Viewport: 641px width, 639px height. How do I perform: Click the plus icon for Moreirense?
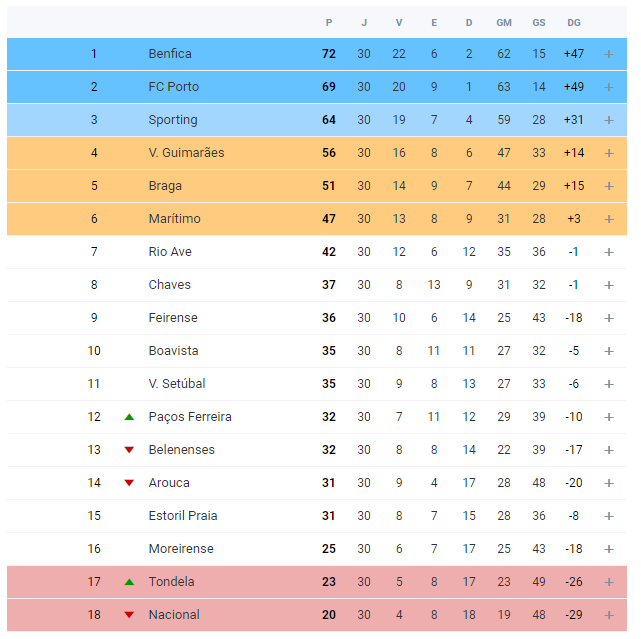click(609, 549)
